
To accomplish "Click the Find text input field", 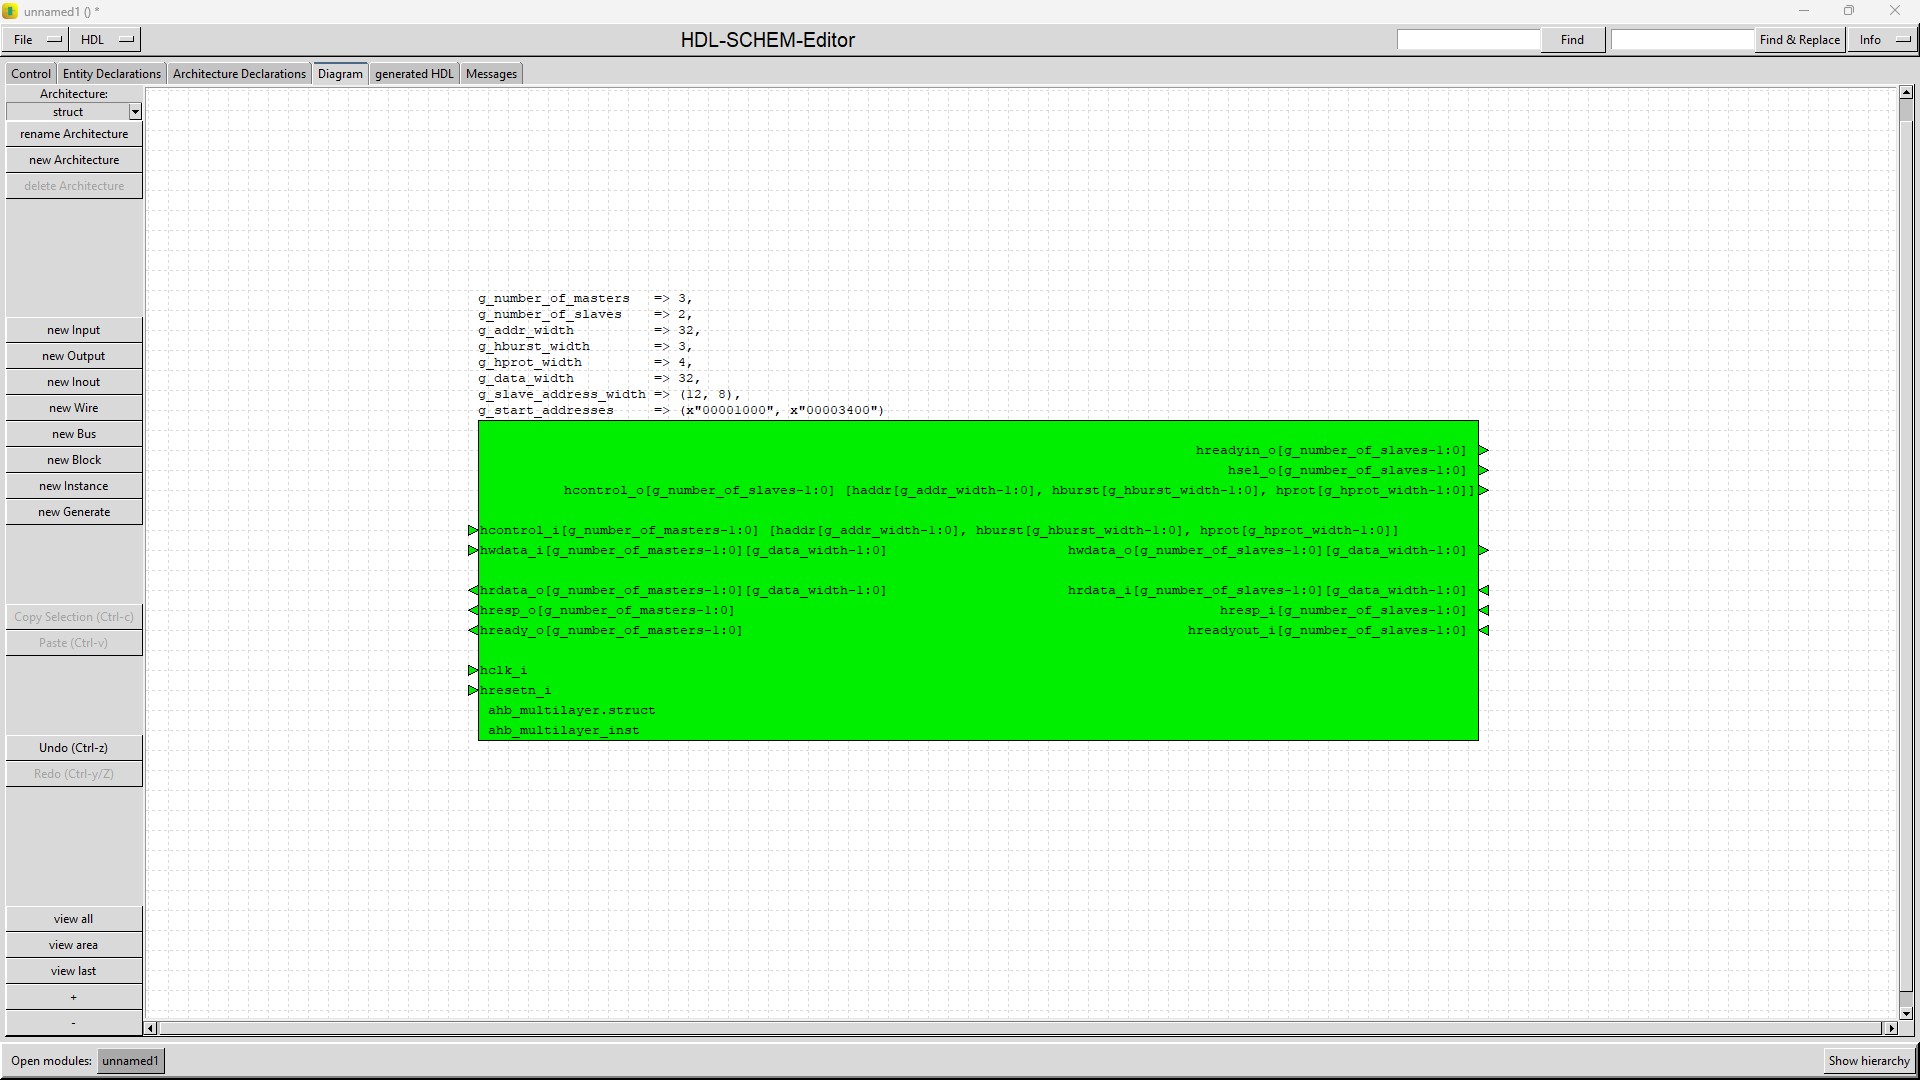I will coord(1468,40).
